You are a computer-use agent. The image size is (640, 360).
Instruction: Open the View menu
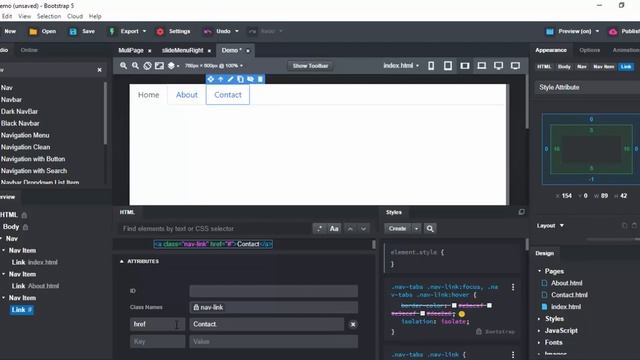(24, 16)
